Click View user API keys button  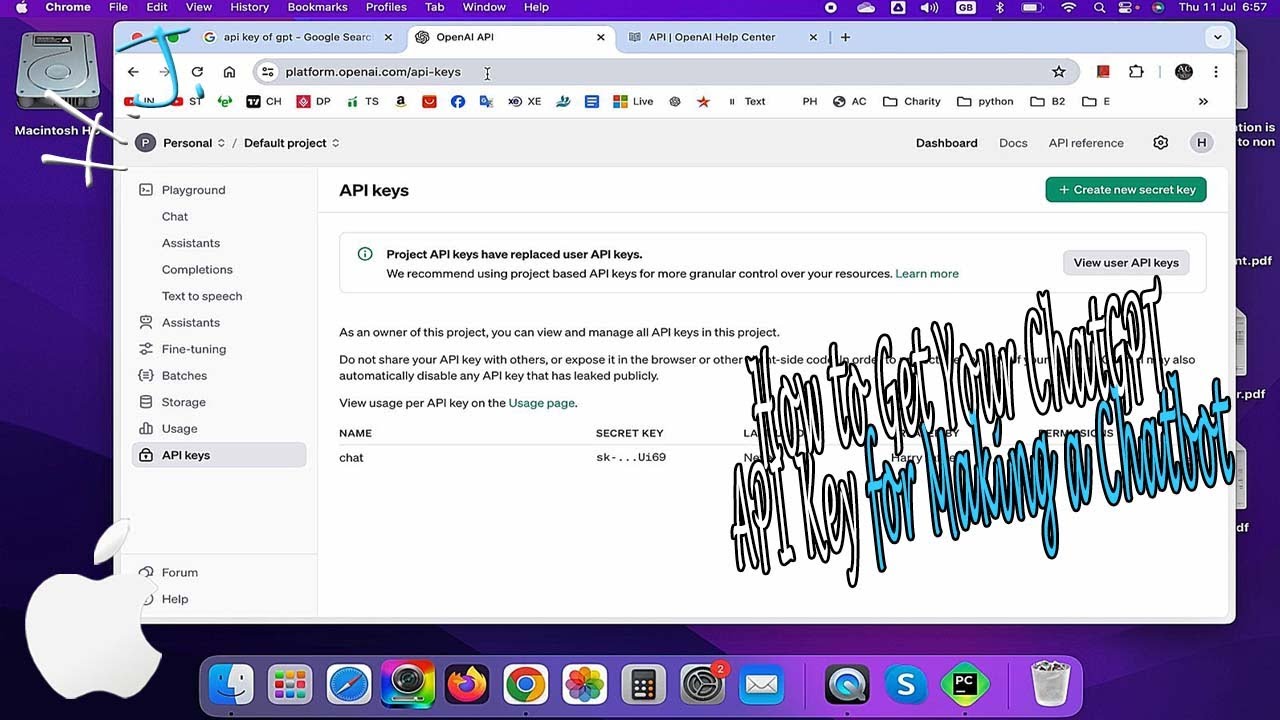[1126, 263]
